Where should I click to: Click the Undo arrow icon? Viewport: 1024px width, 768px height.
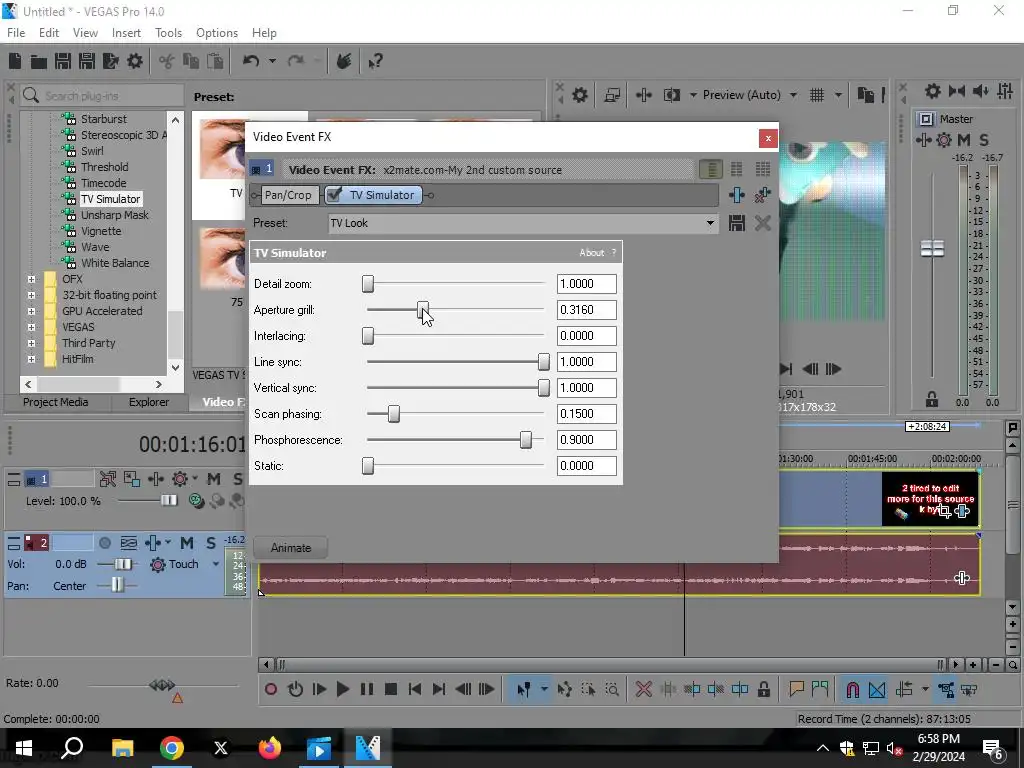pos(251,61)
